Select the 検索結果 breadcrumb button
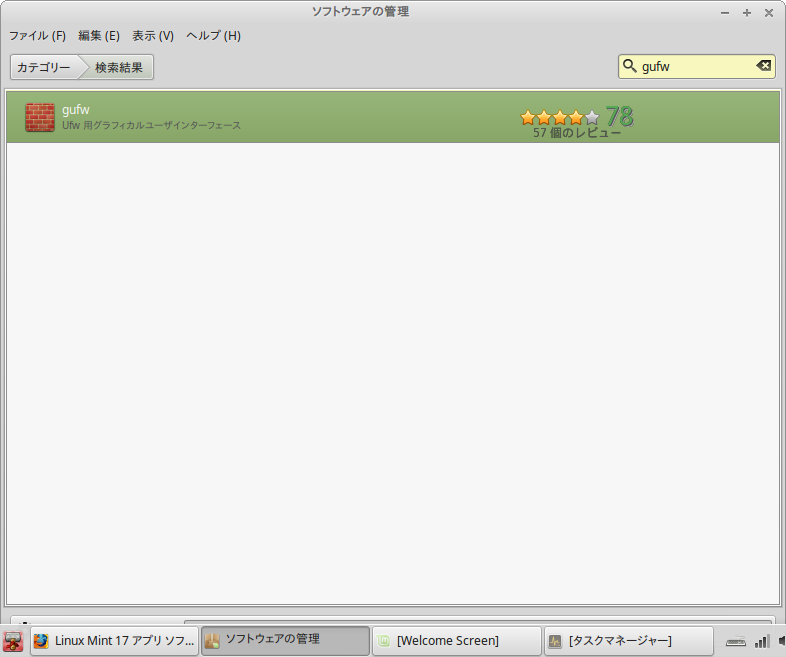The image size is (786, 657). click(119, 67)
